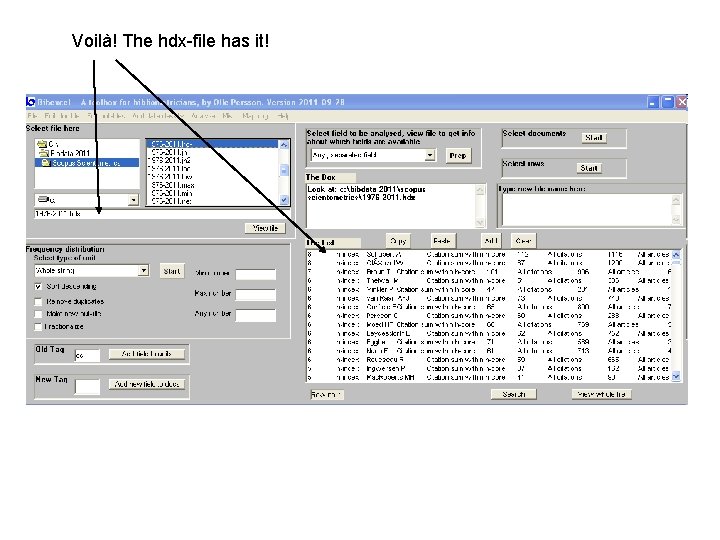Image resolution: width=720 pixels, height=540 pixels.
Task: Click Add new field to docs button
Action: (147, 384)
